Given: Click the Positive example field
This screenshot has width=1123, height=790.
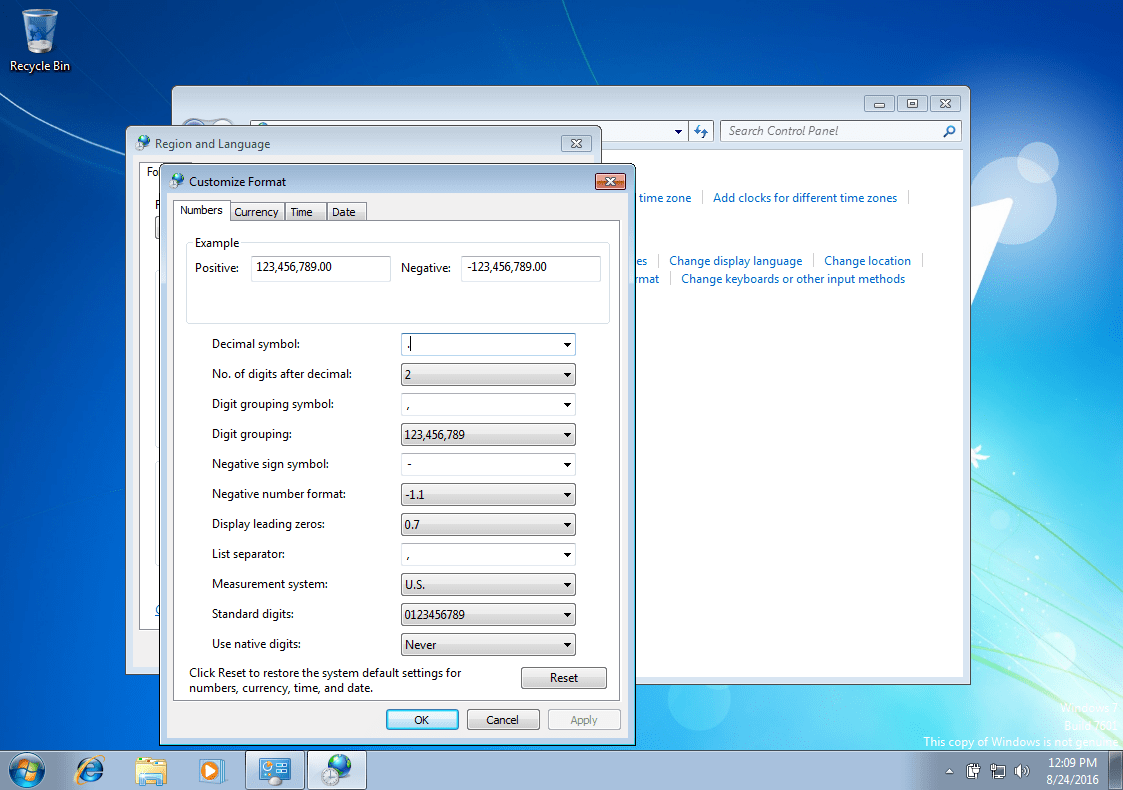Looking at the screenshot, I should (x=320, y=268).
